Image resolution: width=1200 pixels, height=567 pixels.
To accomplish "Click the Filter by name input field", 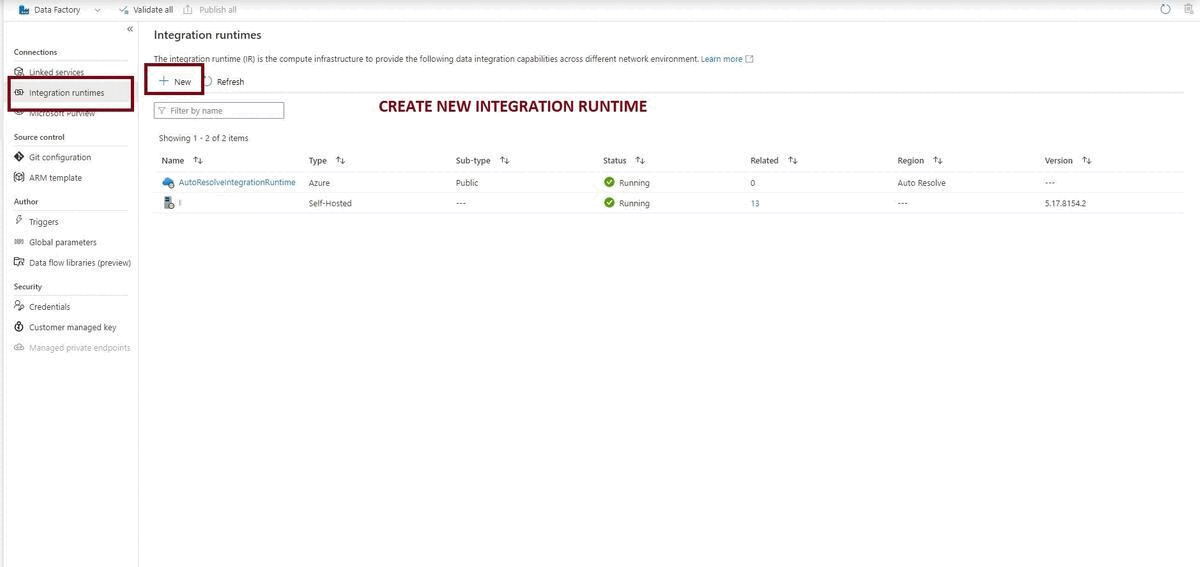I will 219,110.
